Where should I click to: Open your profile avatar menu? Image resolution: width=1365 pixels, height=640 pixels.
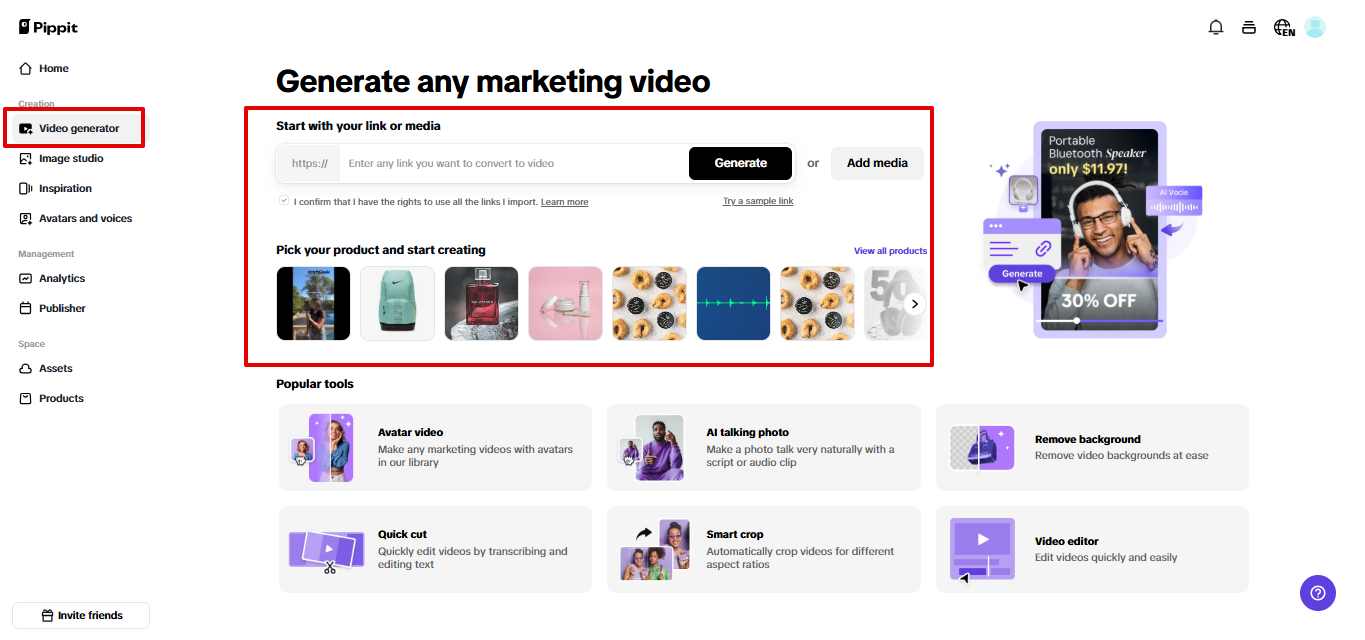pos(1314,27)
